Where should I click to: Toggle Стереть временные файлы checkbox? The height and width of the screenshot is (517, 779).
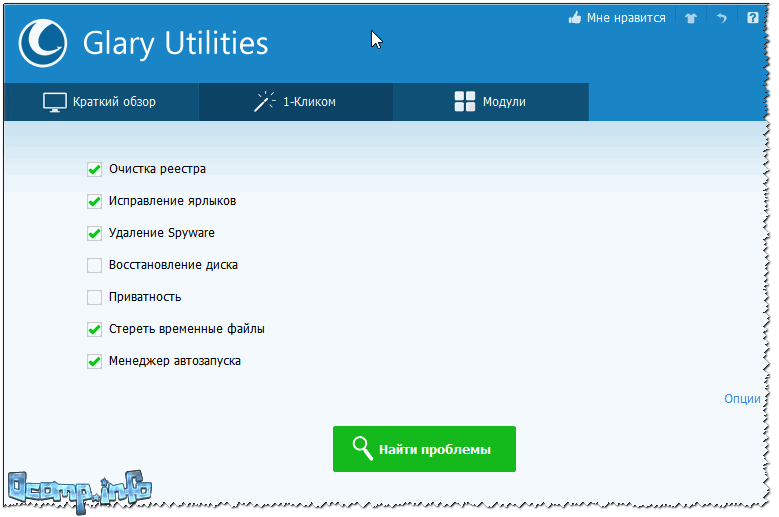[94, 329]
